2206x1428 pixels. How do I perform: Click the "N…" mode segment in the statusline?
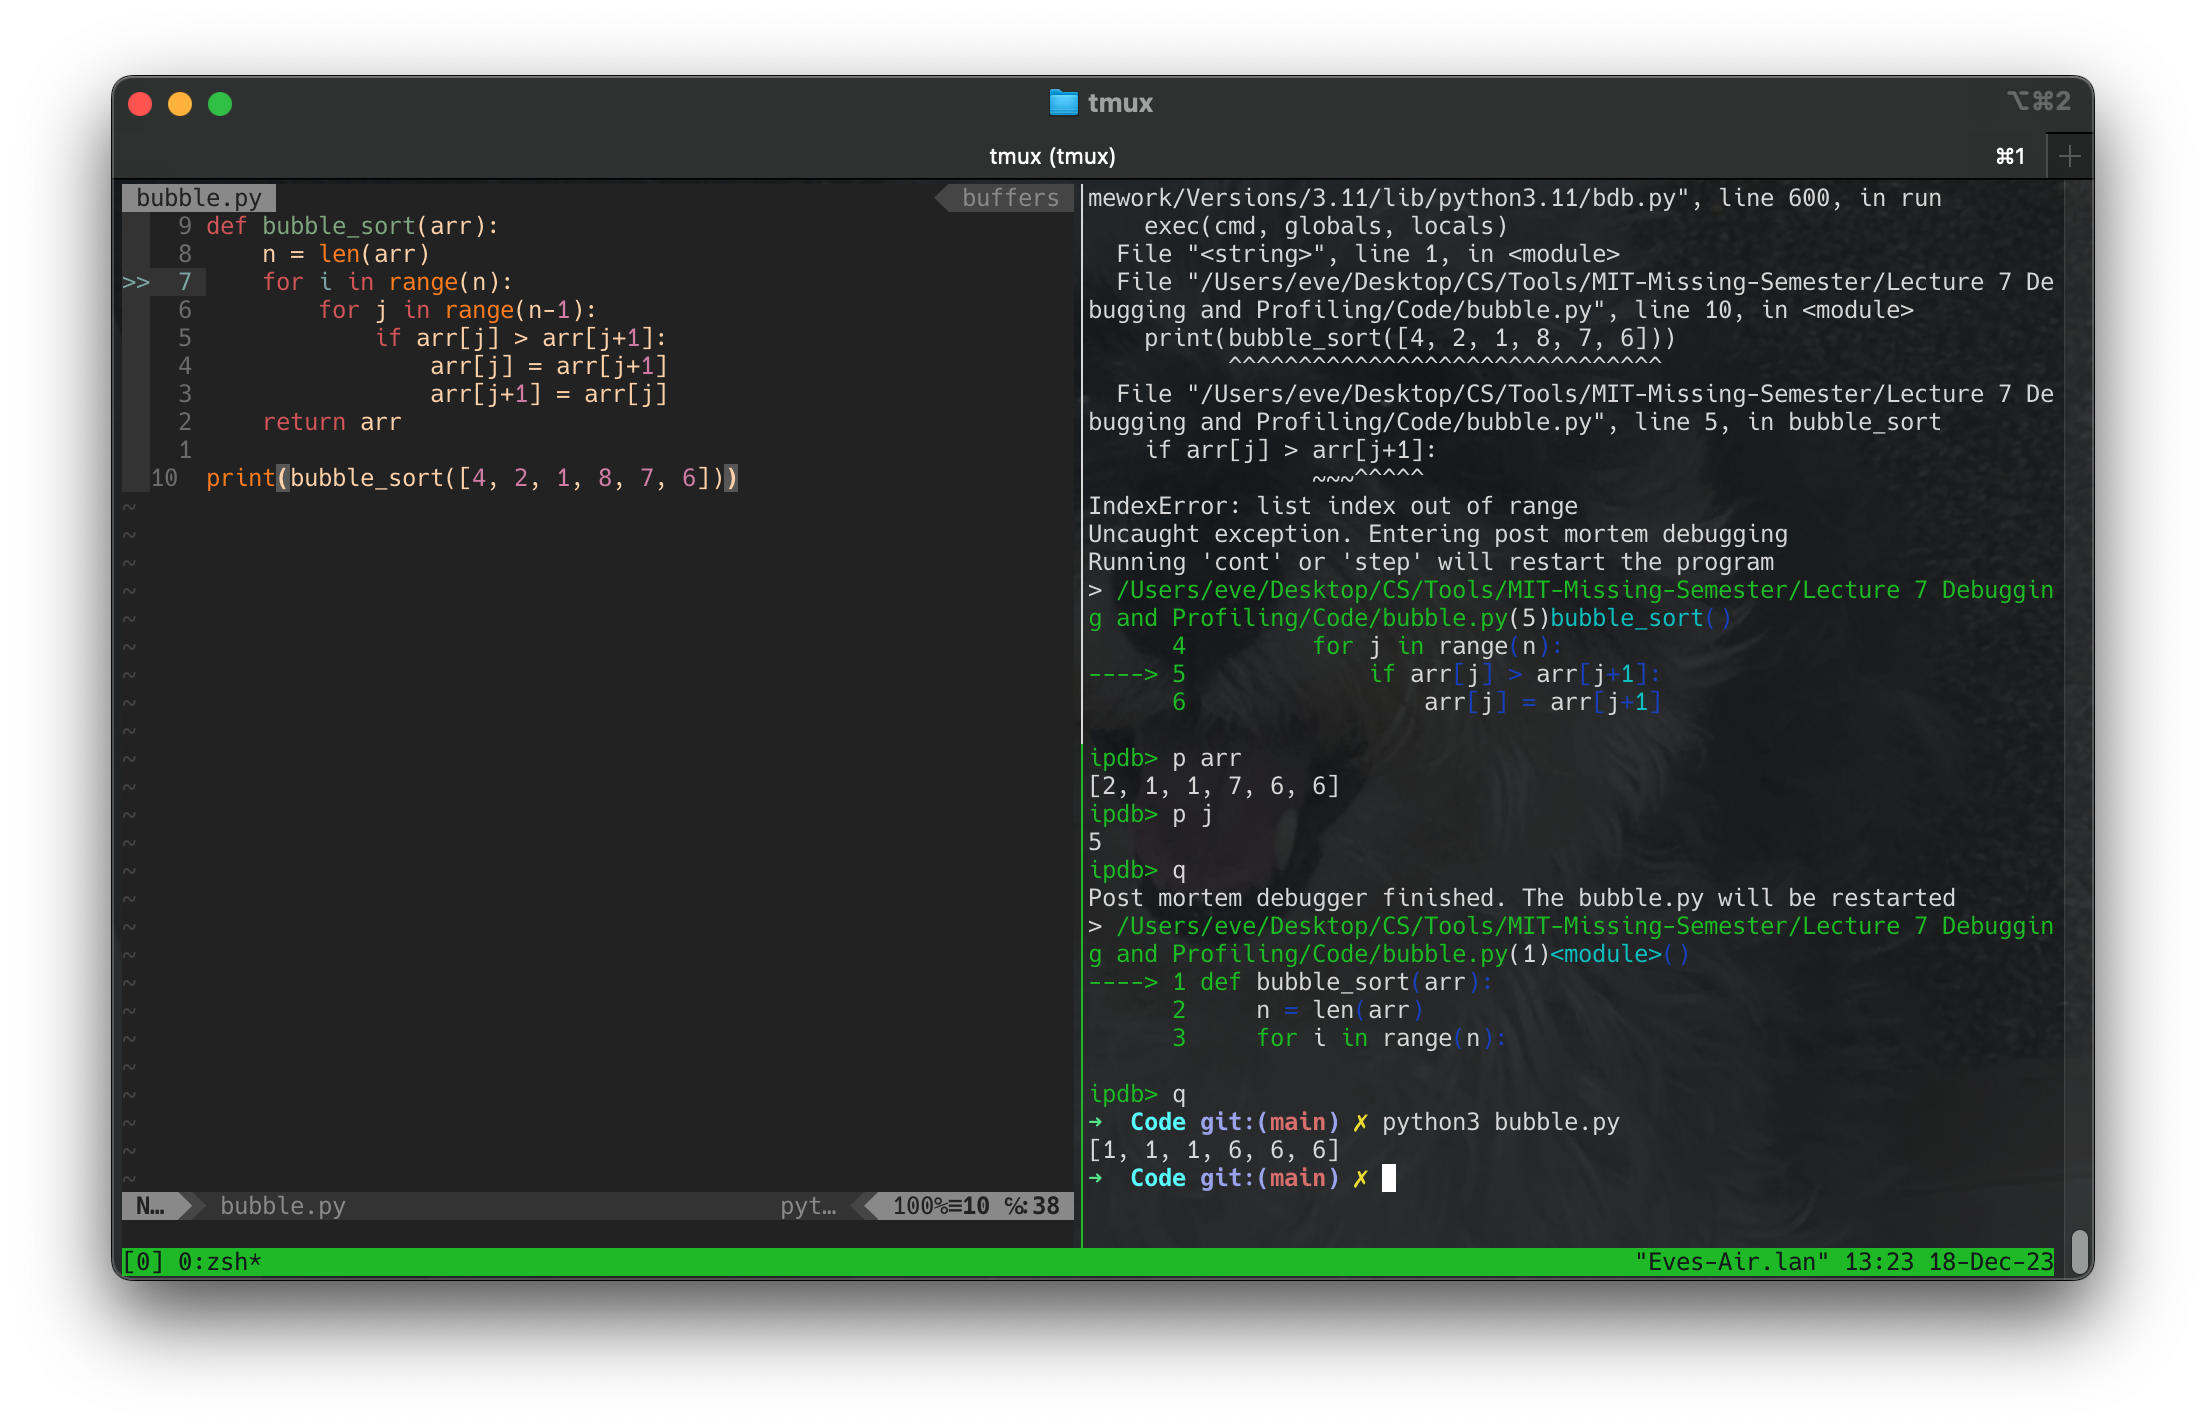pos(148,1206)
